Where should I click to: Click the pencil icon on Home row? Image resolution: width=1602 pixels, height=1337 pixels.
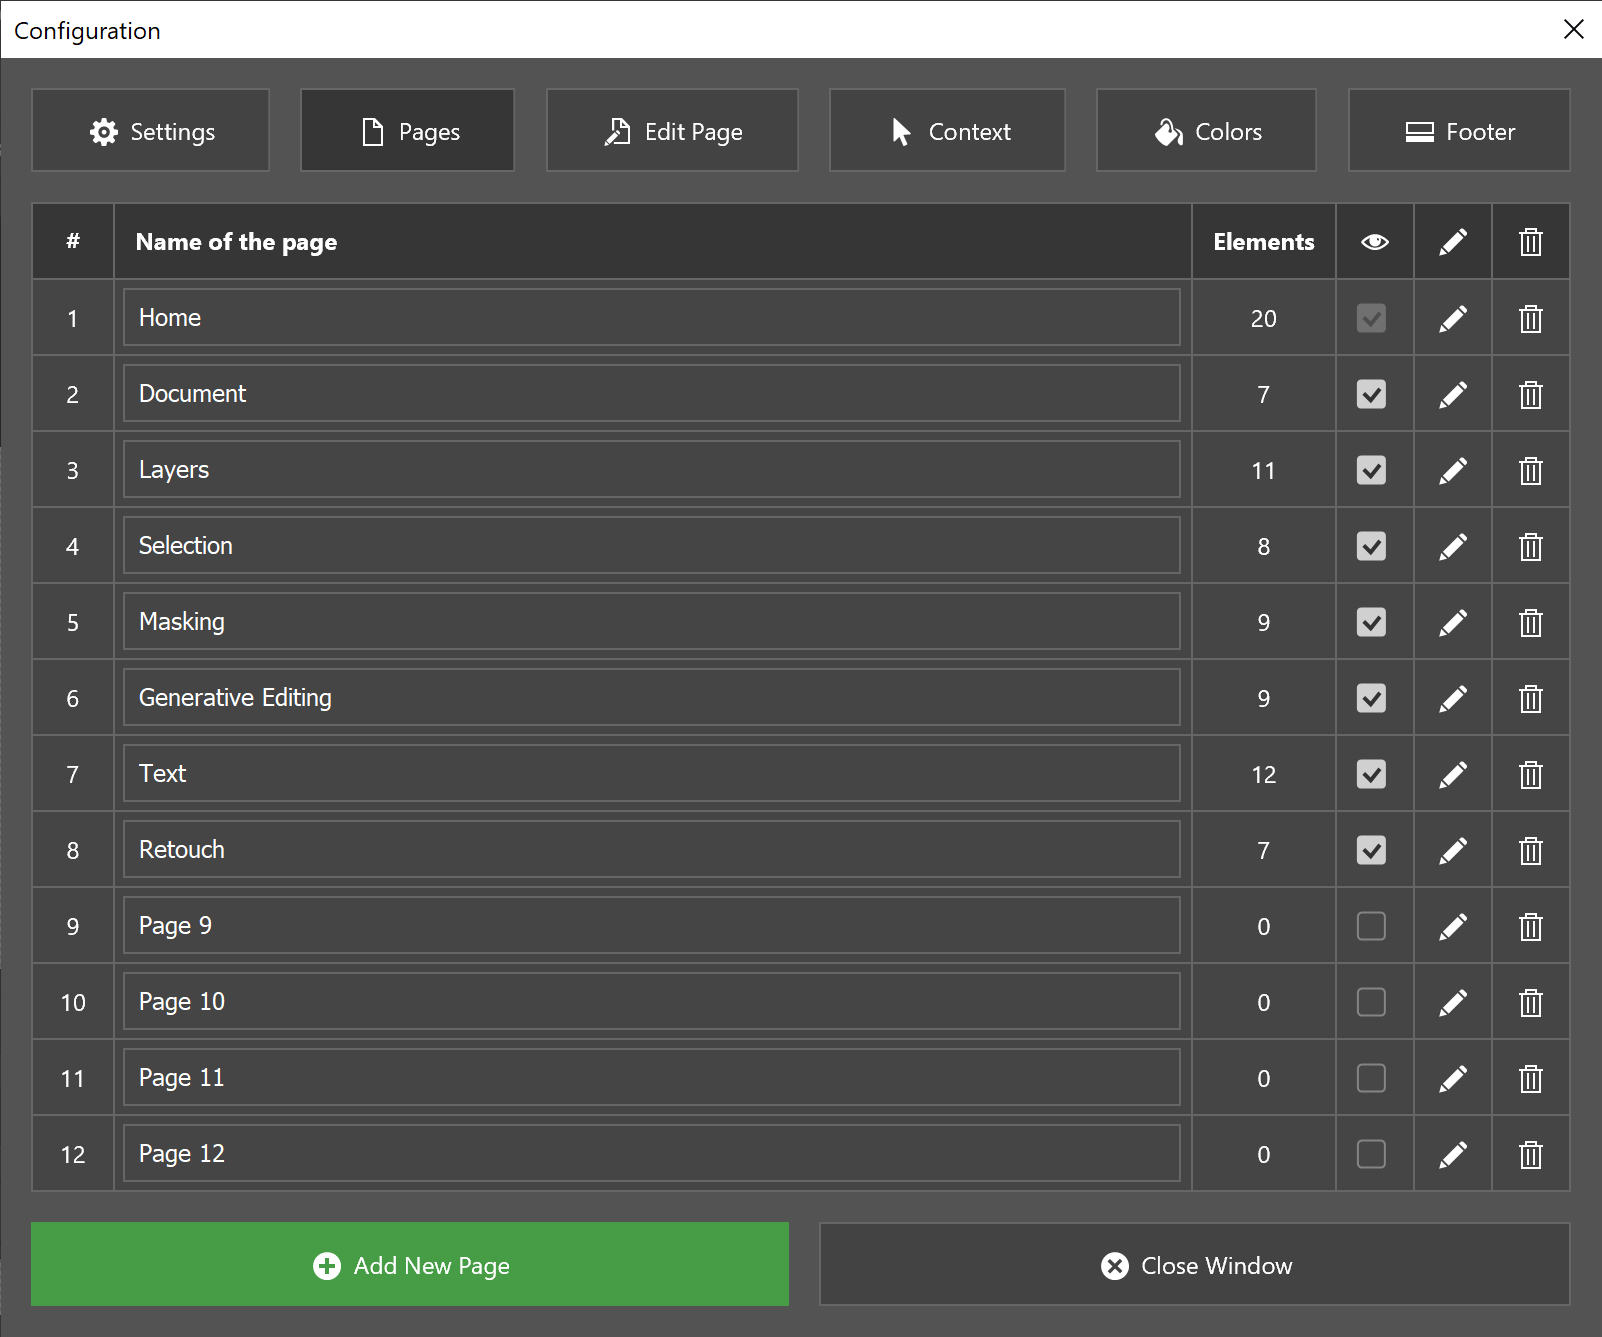point(1453,319)
